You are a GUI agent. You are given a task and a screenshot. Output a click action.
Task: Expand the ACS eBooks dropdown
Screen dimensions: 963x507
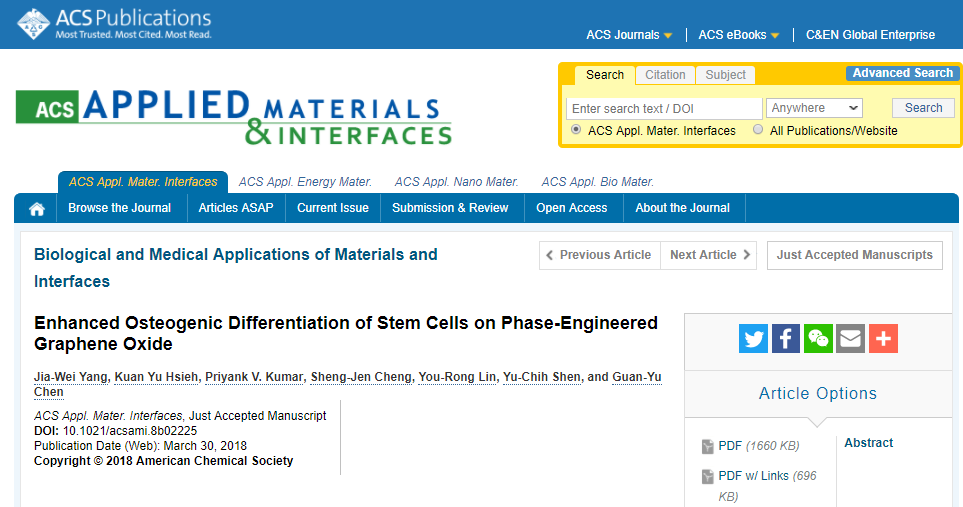(738, 35)
